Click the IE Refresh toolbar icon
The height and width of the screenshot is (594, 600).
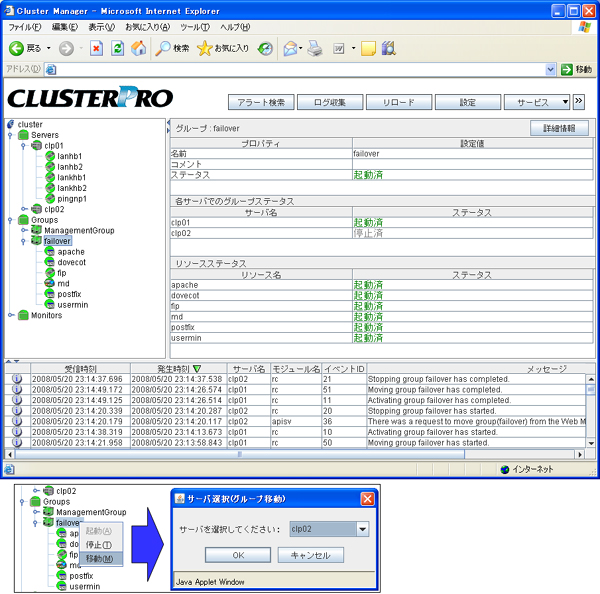click(118, 48)
